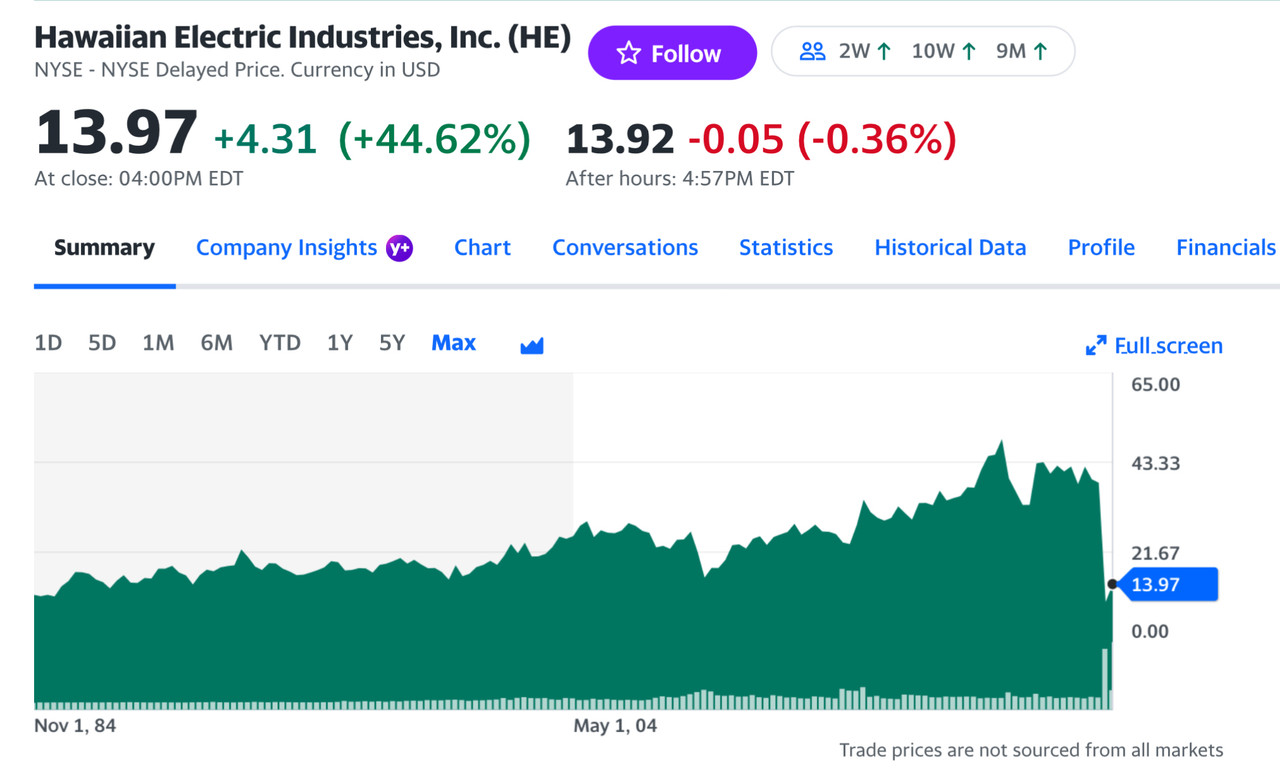1280x771 pixels.
Task: Click the company name Hawaiian Electric Industries heading
Action: (x=303, y=37)
